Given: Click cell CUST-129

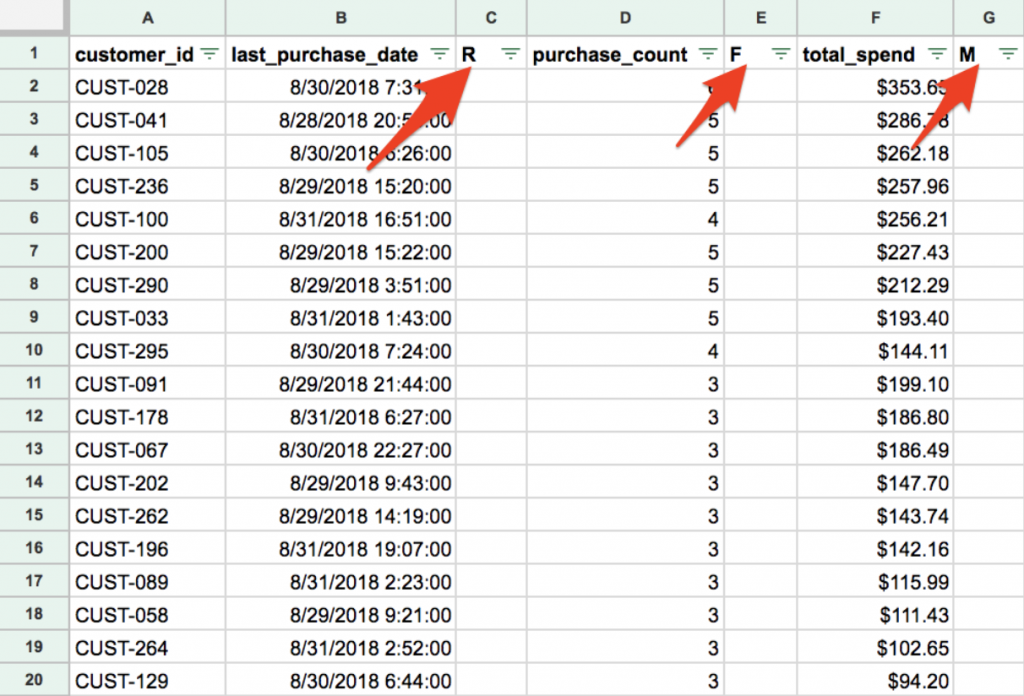Looking at the screenshot, I should click(148, 680).
